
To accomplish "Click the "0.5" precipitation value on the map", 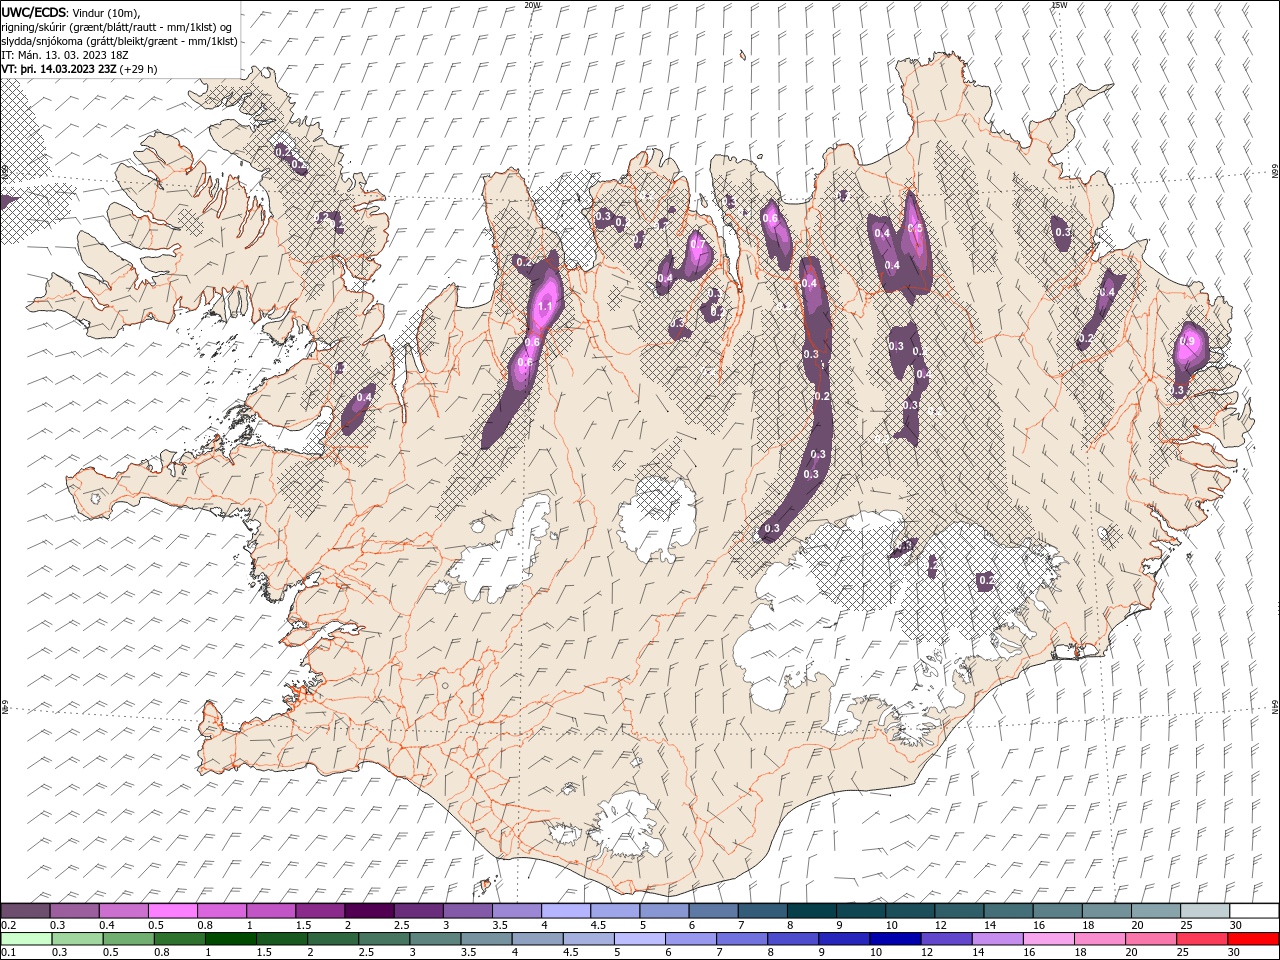I will [x=915, y=229].
